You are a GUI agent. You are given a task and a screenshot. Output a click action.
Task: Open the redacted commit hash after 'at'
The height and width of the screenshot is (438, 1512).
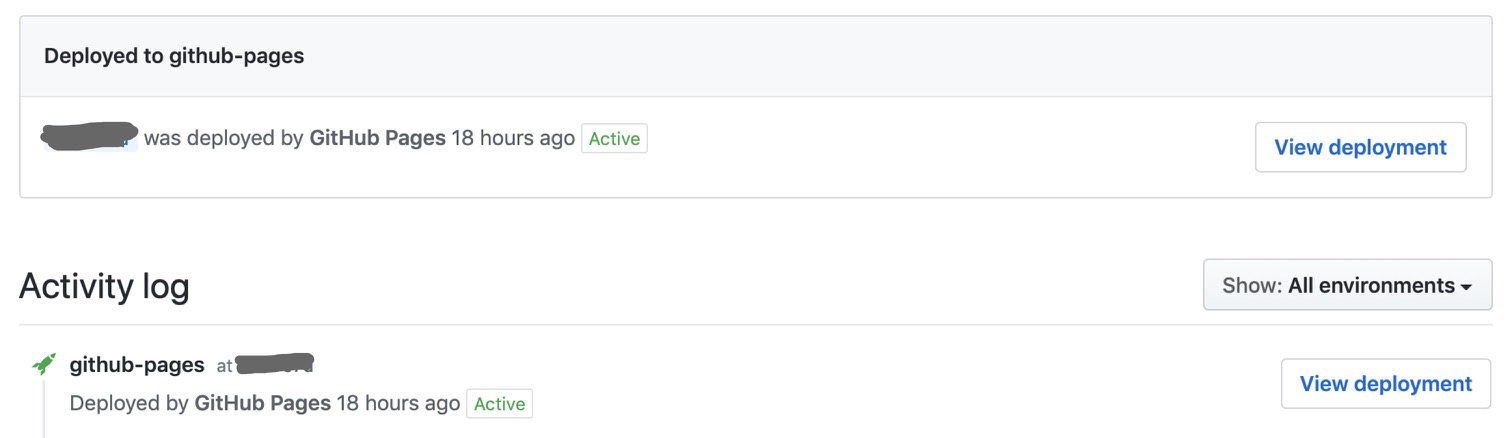click(275, 364)
